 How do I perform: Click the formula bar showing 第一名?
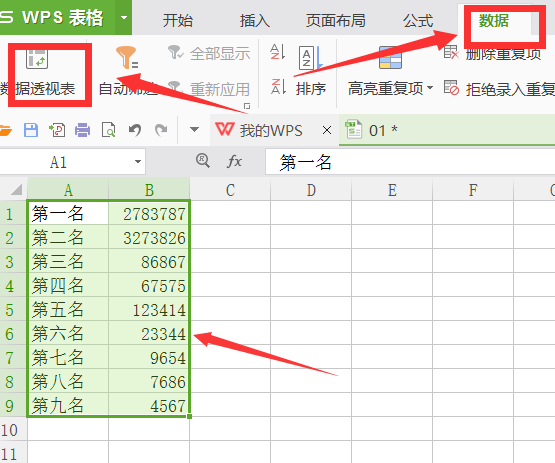click(x=410, y=162)
